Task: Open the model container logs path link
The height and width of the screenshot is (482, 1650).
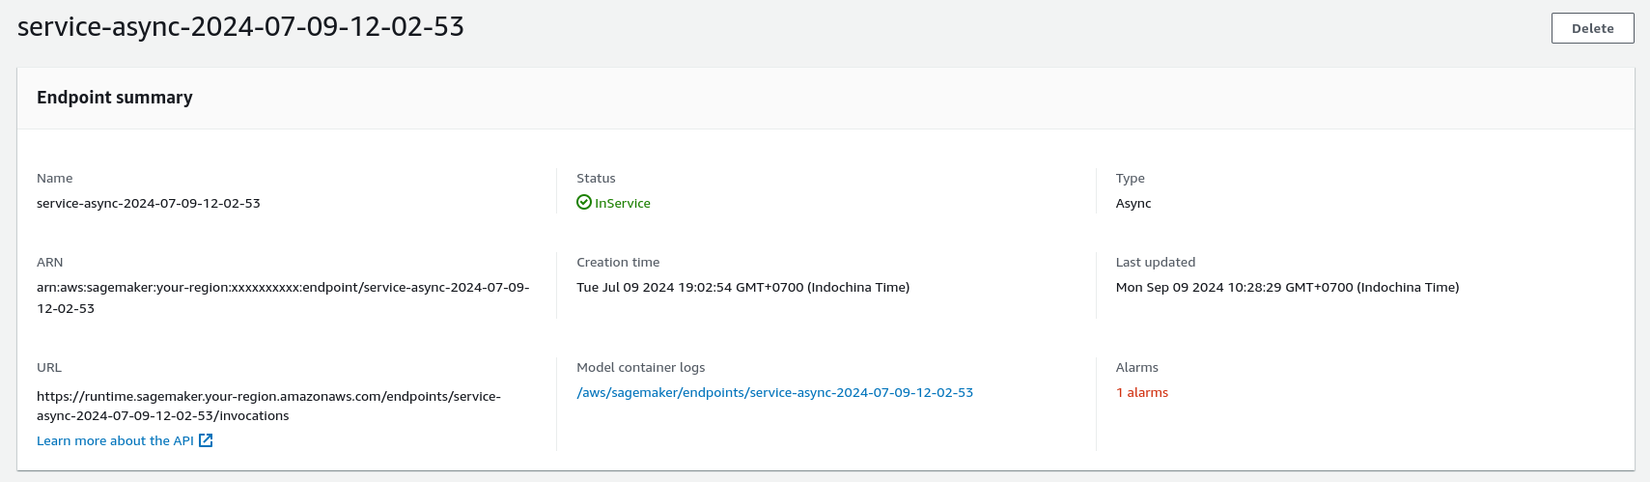Action: (774, 393)
